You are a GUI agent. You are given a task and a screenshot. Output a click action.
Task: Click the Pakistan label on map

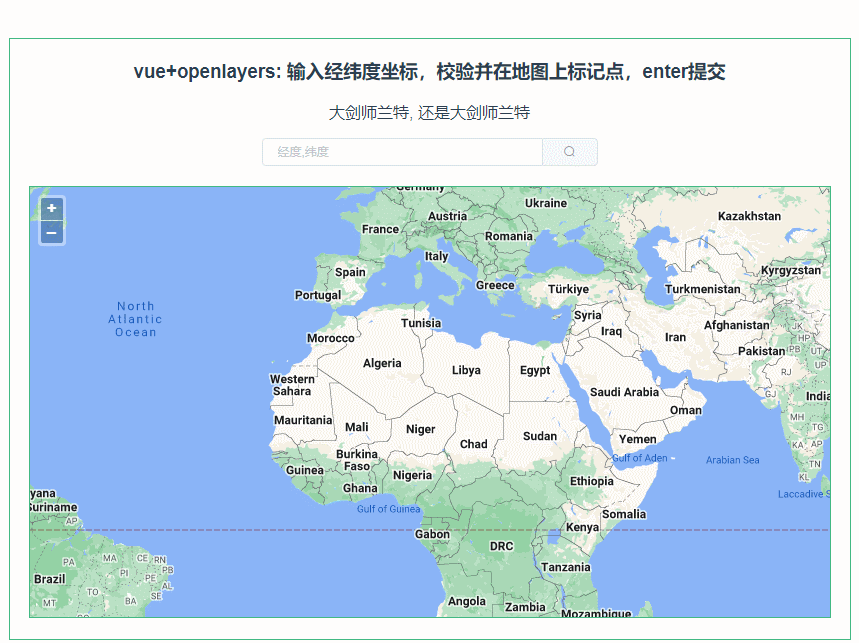coord(761,351)
